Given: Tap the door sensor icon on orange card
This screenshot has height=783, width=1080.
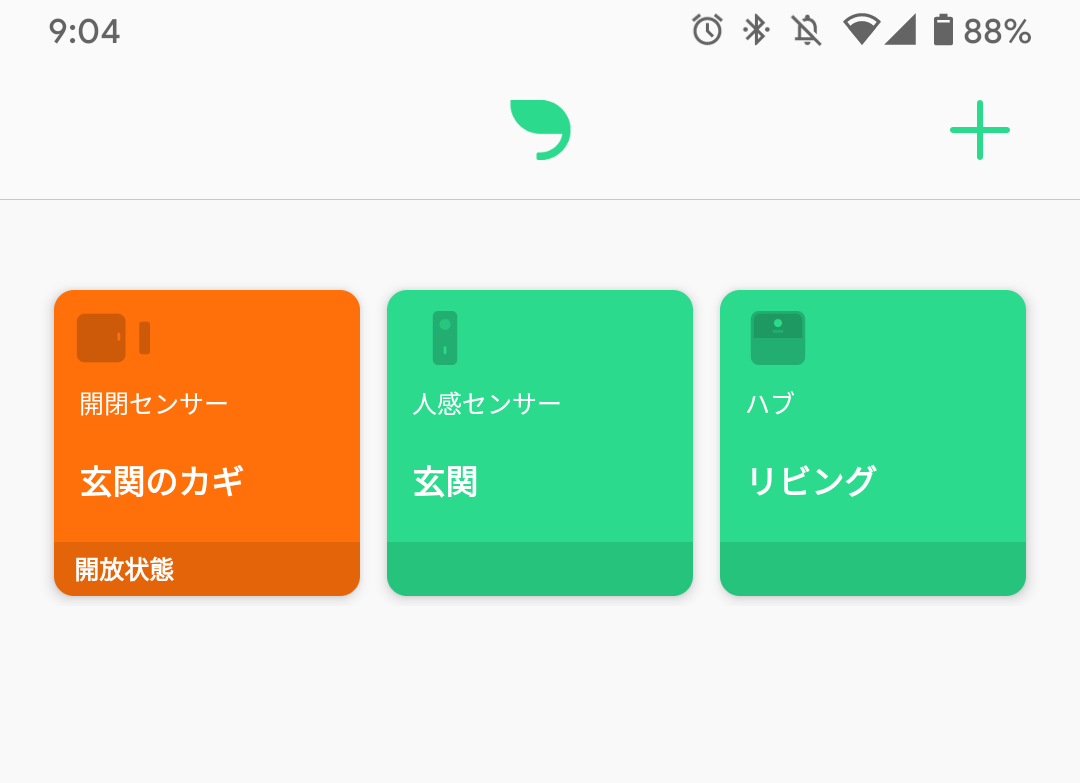Looking at the screenshot, I should [x=113, y=338].
